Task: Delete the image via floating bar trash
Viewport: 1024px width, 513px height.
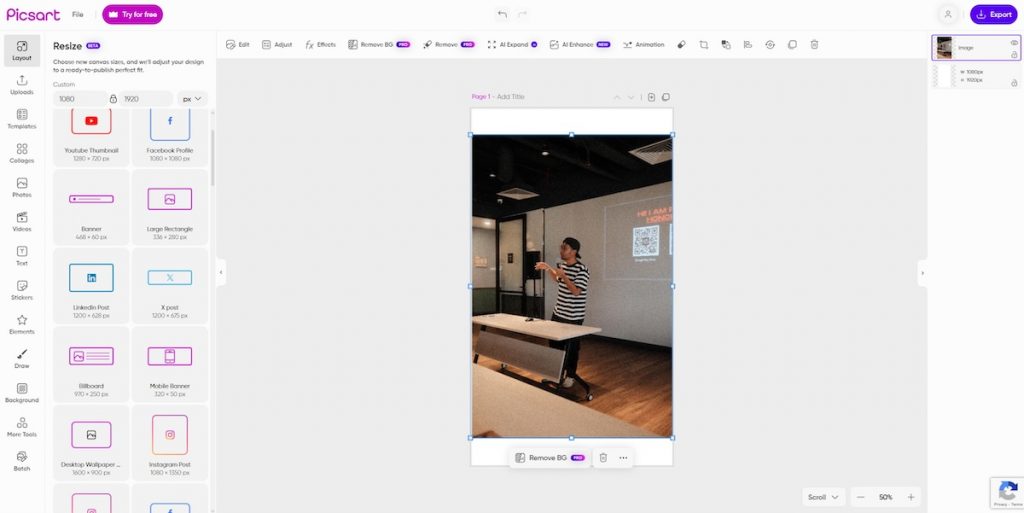Action: pyautogui.click(x=603, y=458)
